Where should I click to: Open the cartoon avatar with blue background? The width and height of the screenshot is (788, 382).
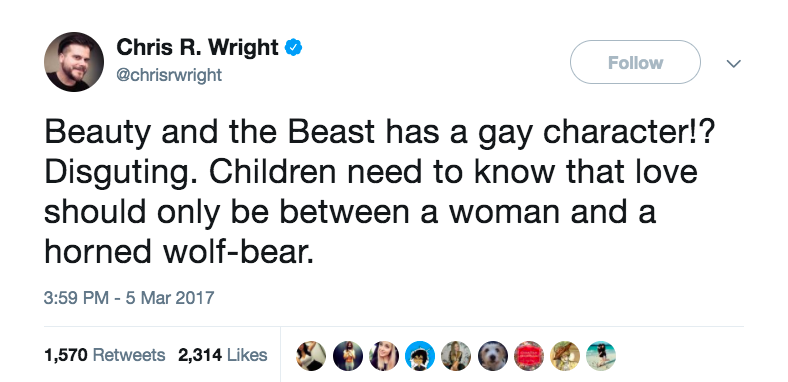pyautogui.click(x=420, y=356)
